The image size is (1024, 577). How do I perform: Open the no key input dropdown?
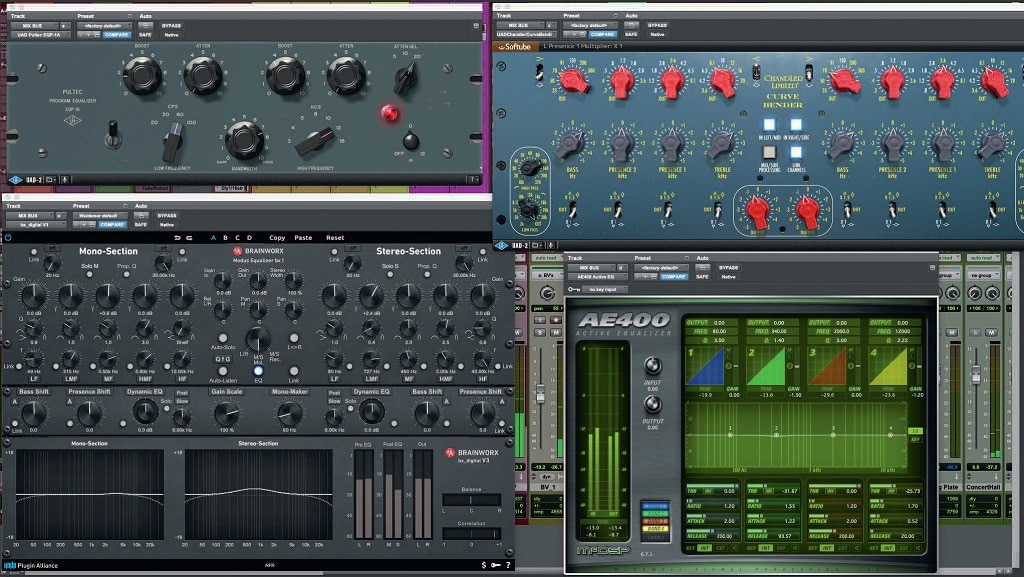[x=605, y=289]
